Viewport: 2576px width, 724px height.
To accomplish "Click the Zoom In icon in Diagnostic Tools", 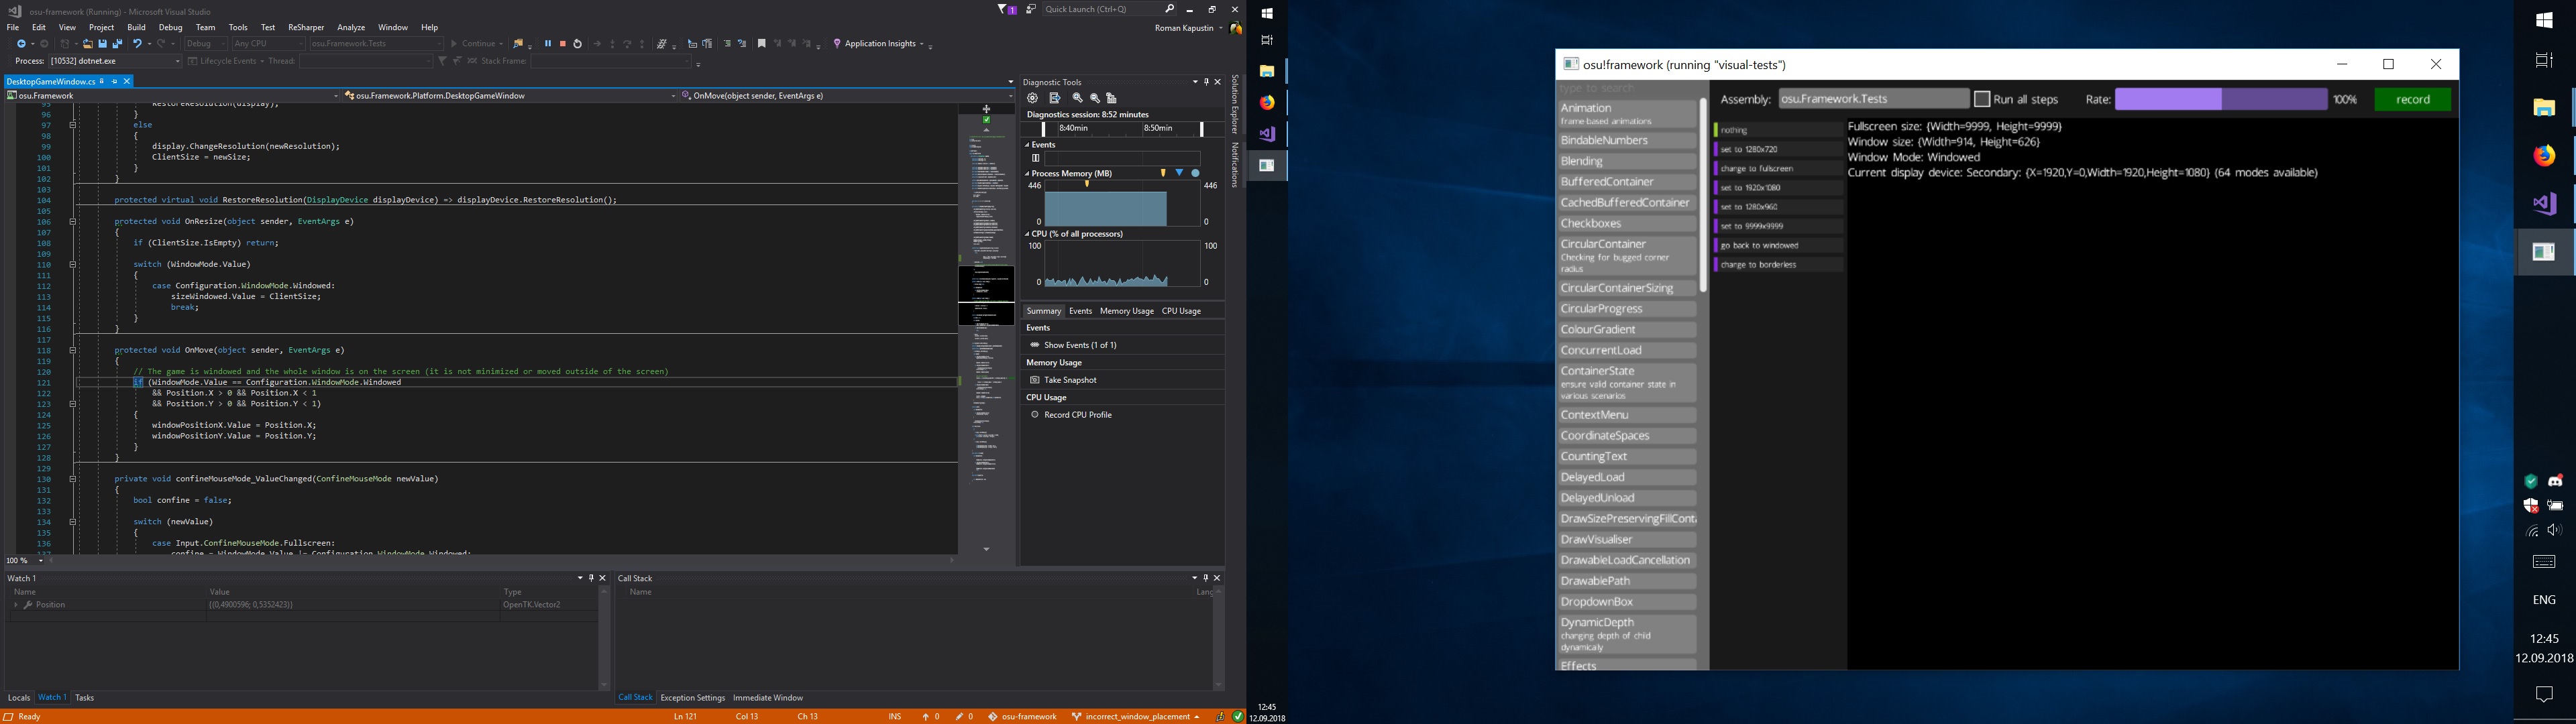I will click(1078, 98).
